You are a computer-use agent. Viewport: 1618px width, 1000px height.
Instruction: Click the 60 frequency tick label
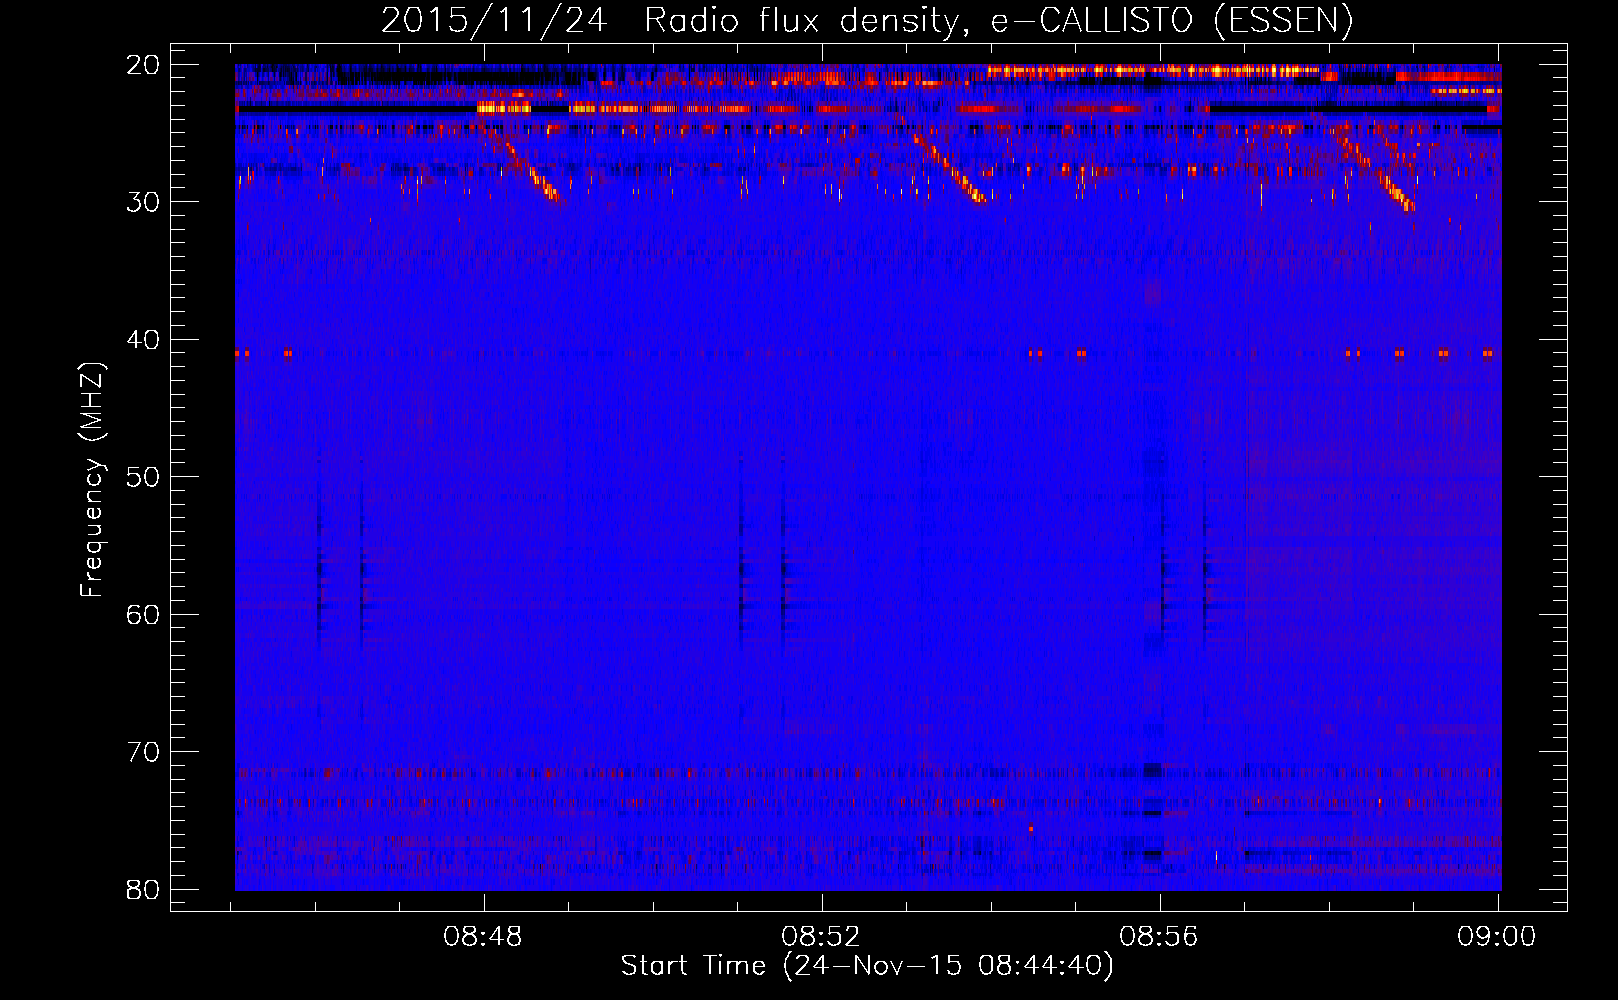144,614
